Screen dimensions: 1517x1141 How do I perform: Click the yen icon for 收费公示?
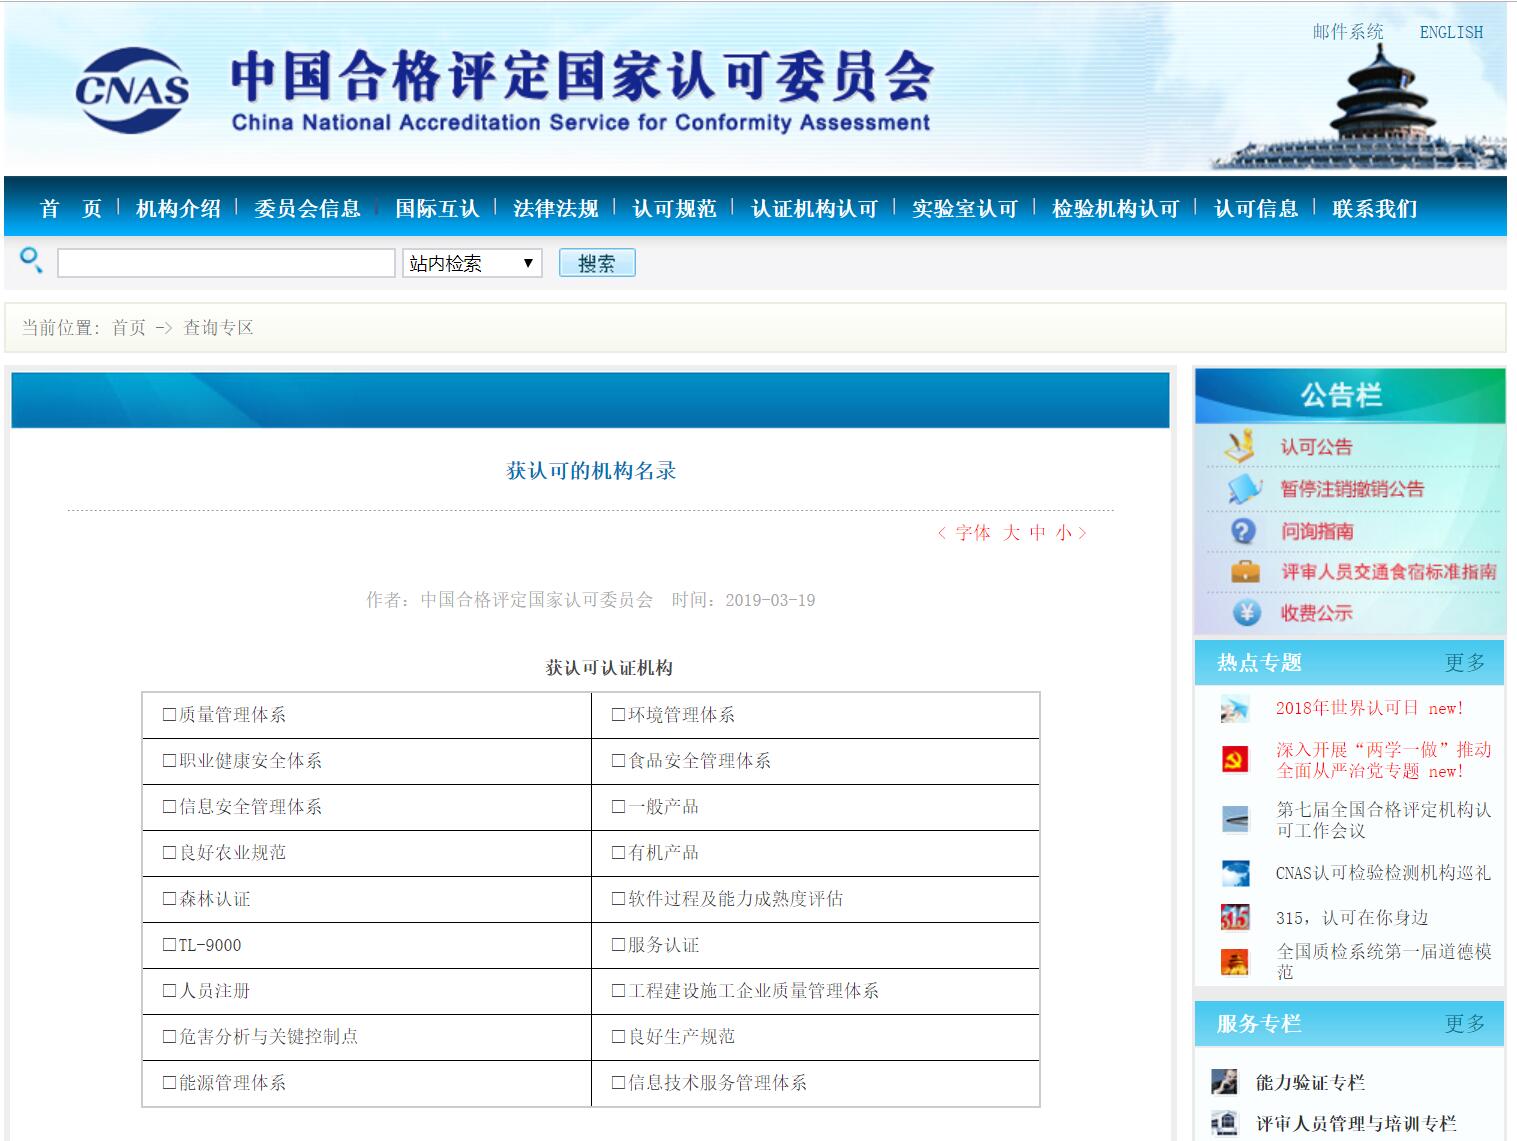[x=1246, y=613]
